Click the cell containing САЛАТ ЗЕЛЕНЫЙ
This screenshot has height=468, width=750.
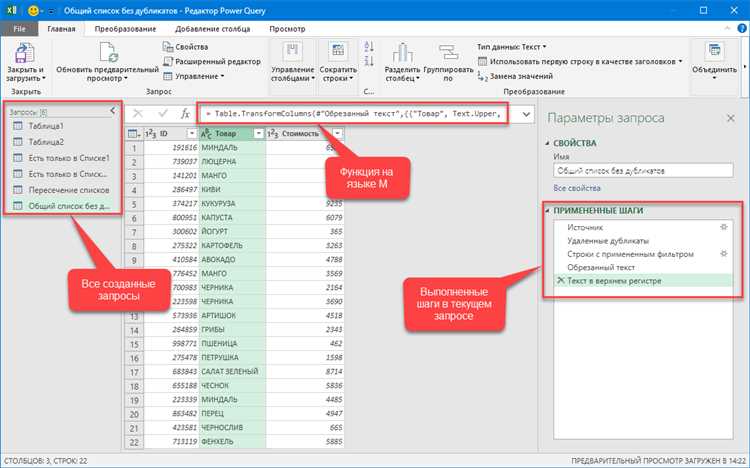coord(232,372)
